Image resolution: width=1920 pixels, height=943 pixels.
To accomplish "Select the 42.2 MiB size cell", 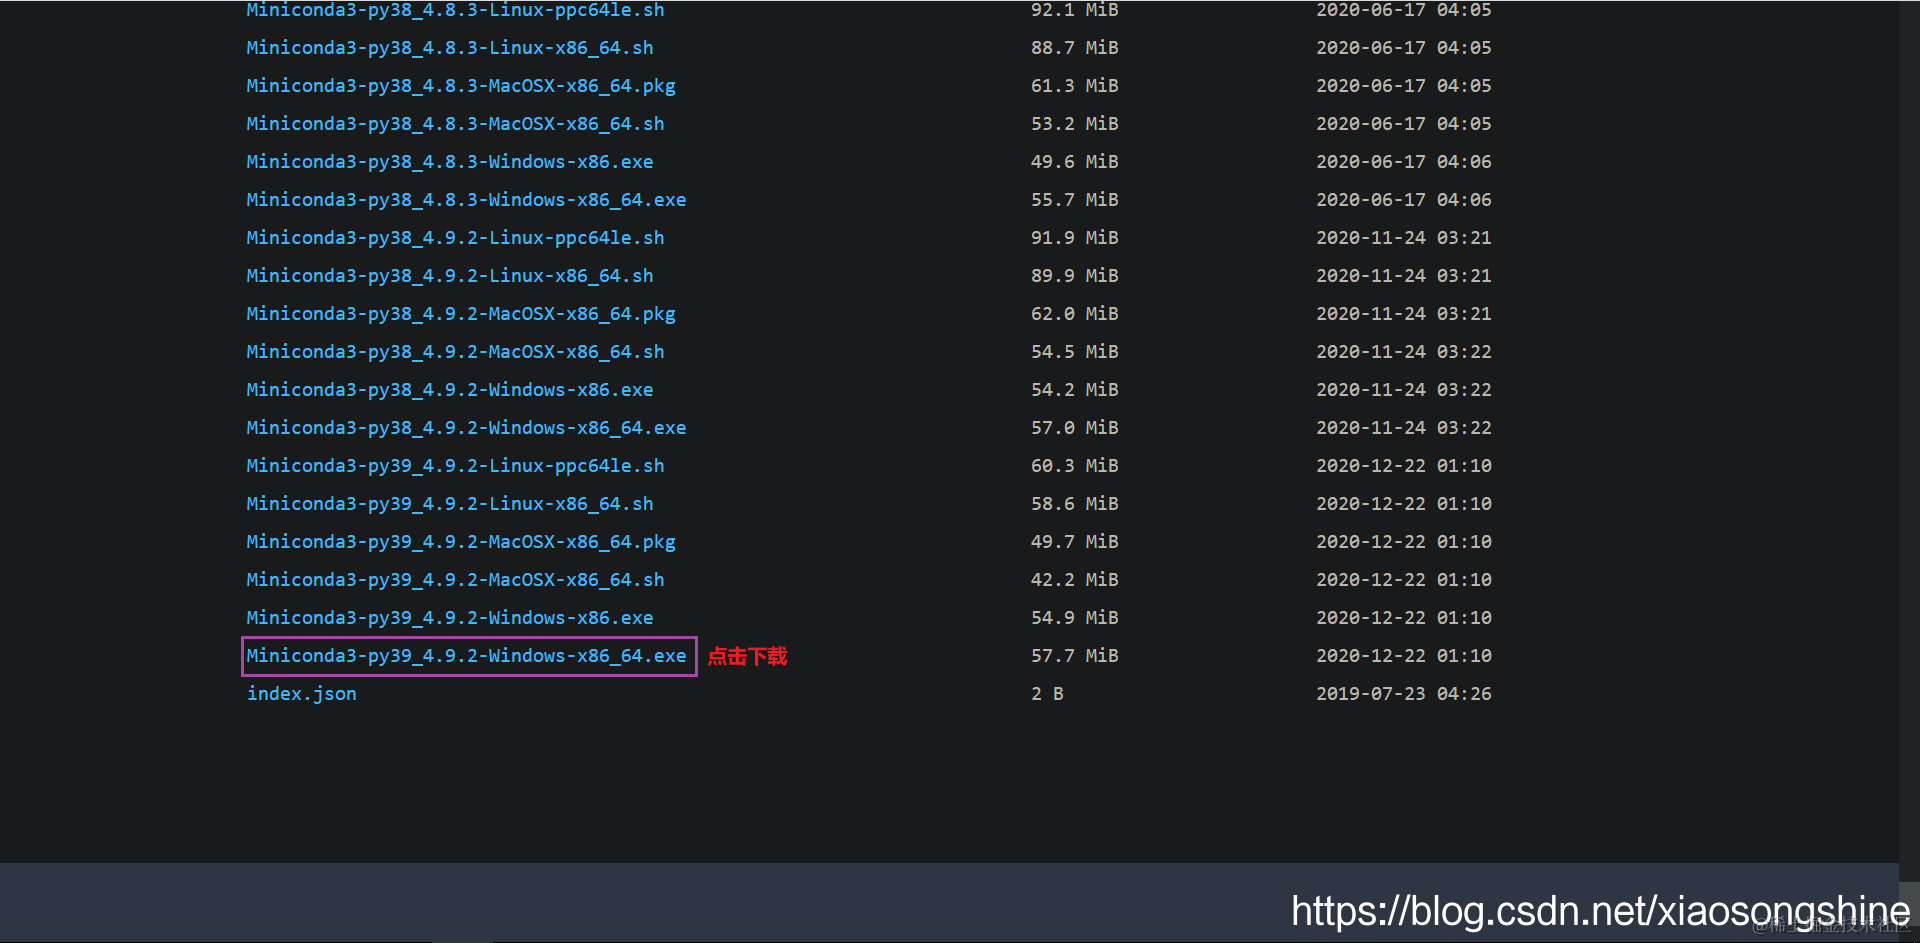I will pos(1075,580).
